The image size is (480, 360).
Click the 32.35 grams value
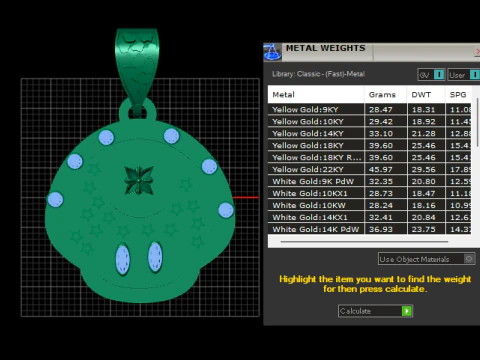tap(381, 182)
